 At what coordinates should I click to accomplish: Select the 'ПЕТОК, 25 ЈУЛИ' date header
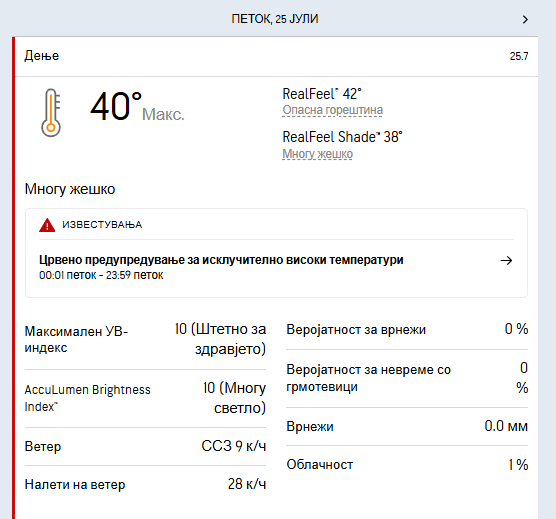pos(275,19)
